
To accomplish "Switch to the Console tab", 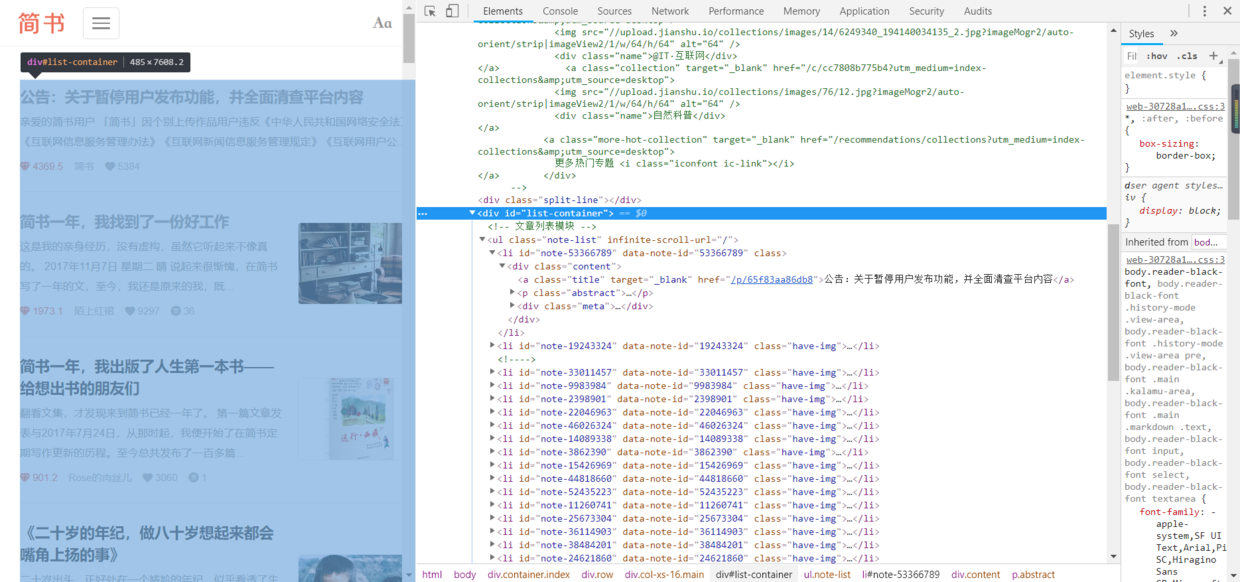I will click(560, 11).
